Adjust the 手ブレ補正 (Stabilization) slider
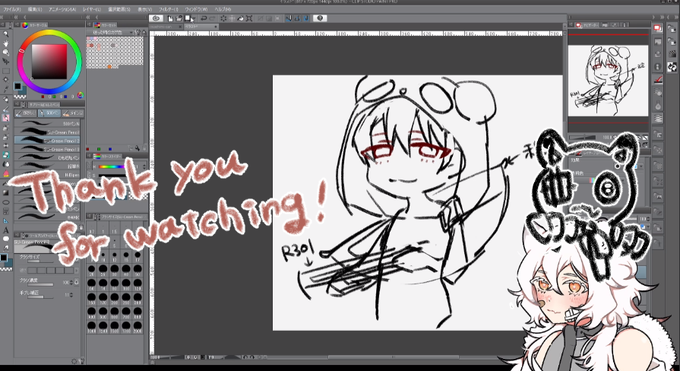The image size is (680, 371). click(41, 298)
